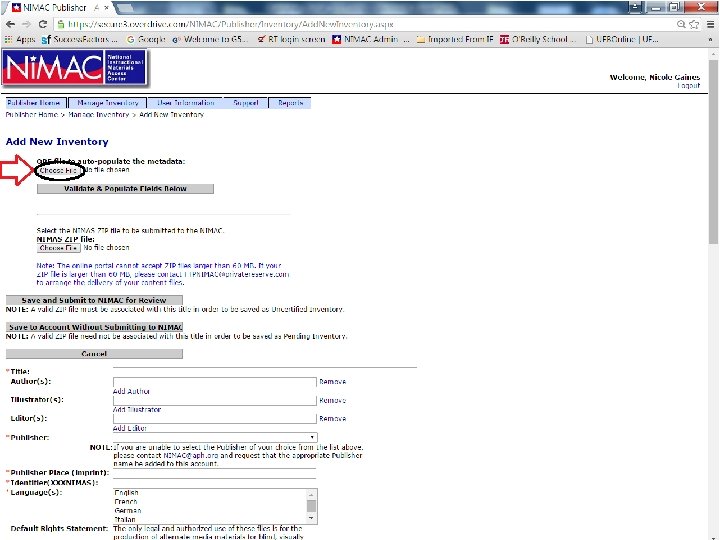
Task: Open the NIMAC Admin bookmark
Action: coord(370,39)
